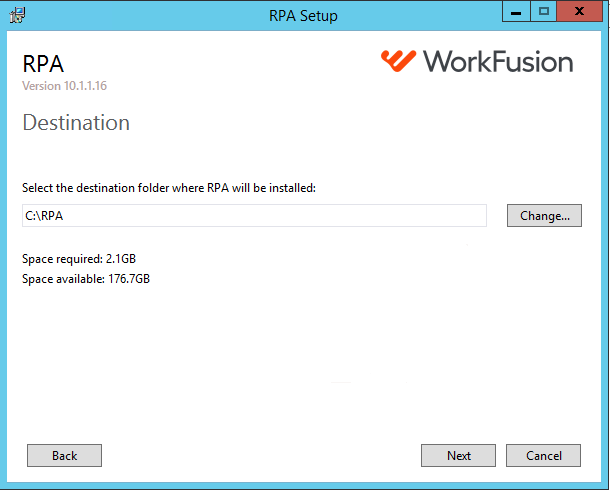Click the installer icon in title bar

pos(17,15)
